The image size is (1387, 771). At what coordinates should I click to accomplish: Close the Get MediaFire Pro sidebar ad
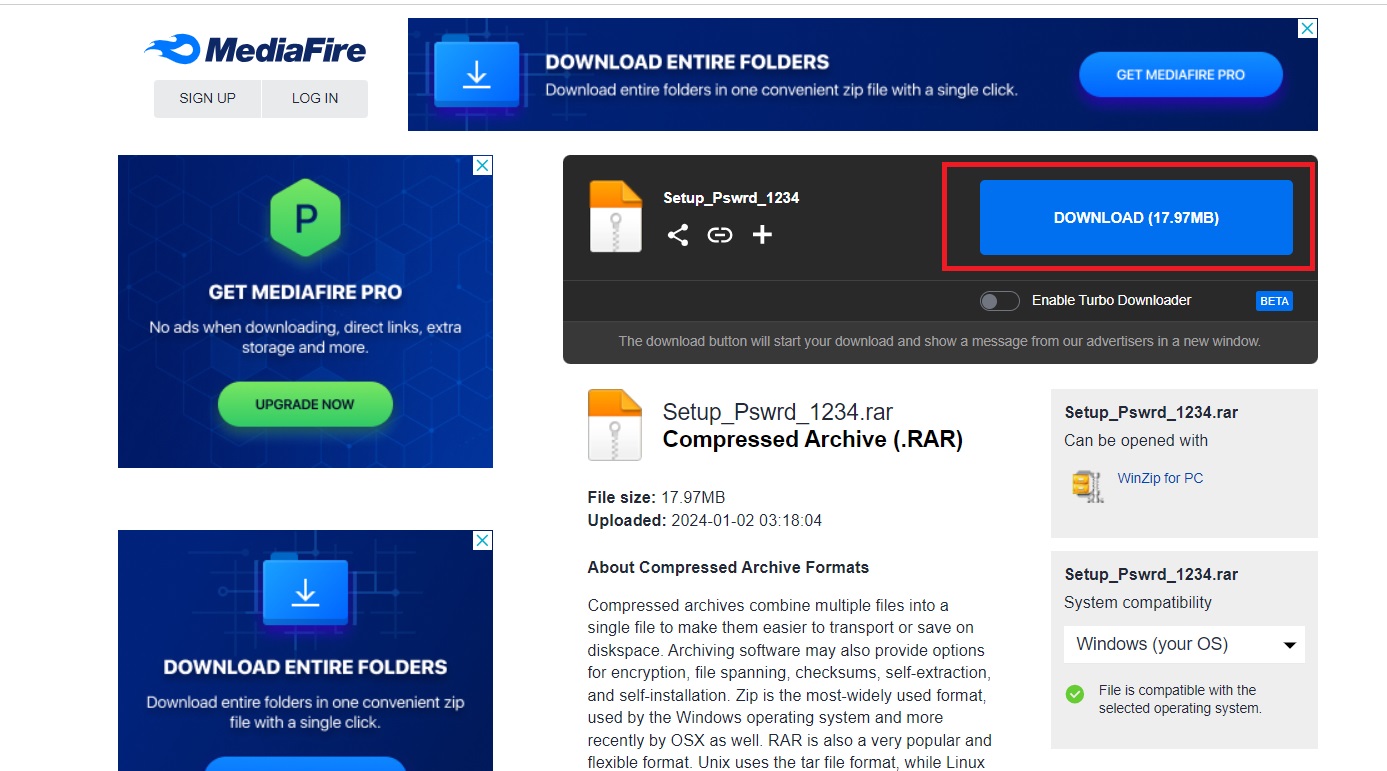482,165
